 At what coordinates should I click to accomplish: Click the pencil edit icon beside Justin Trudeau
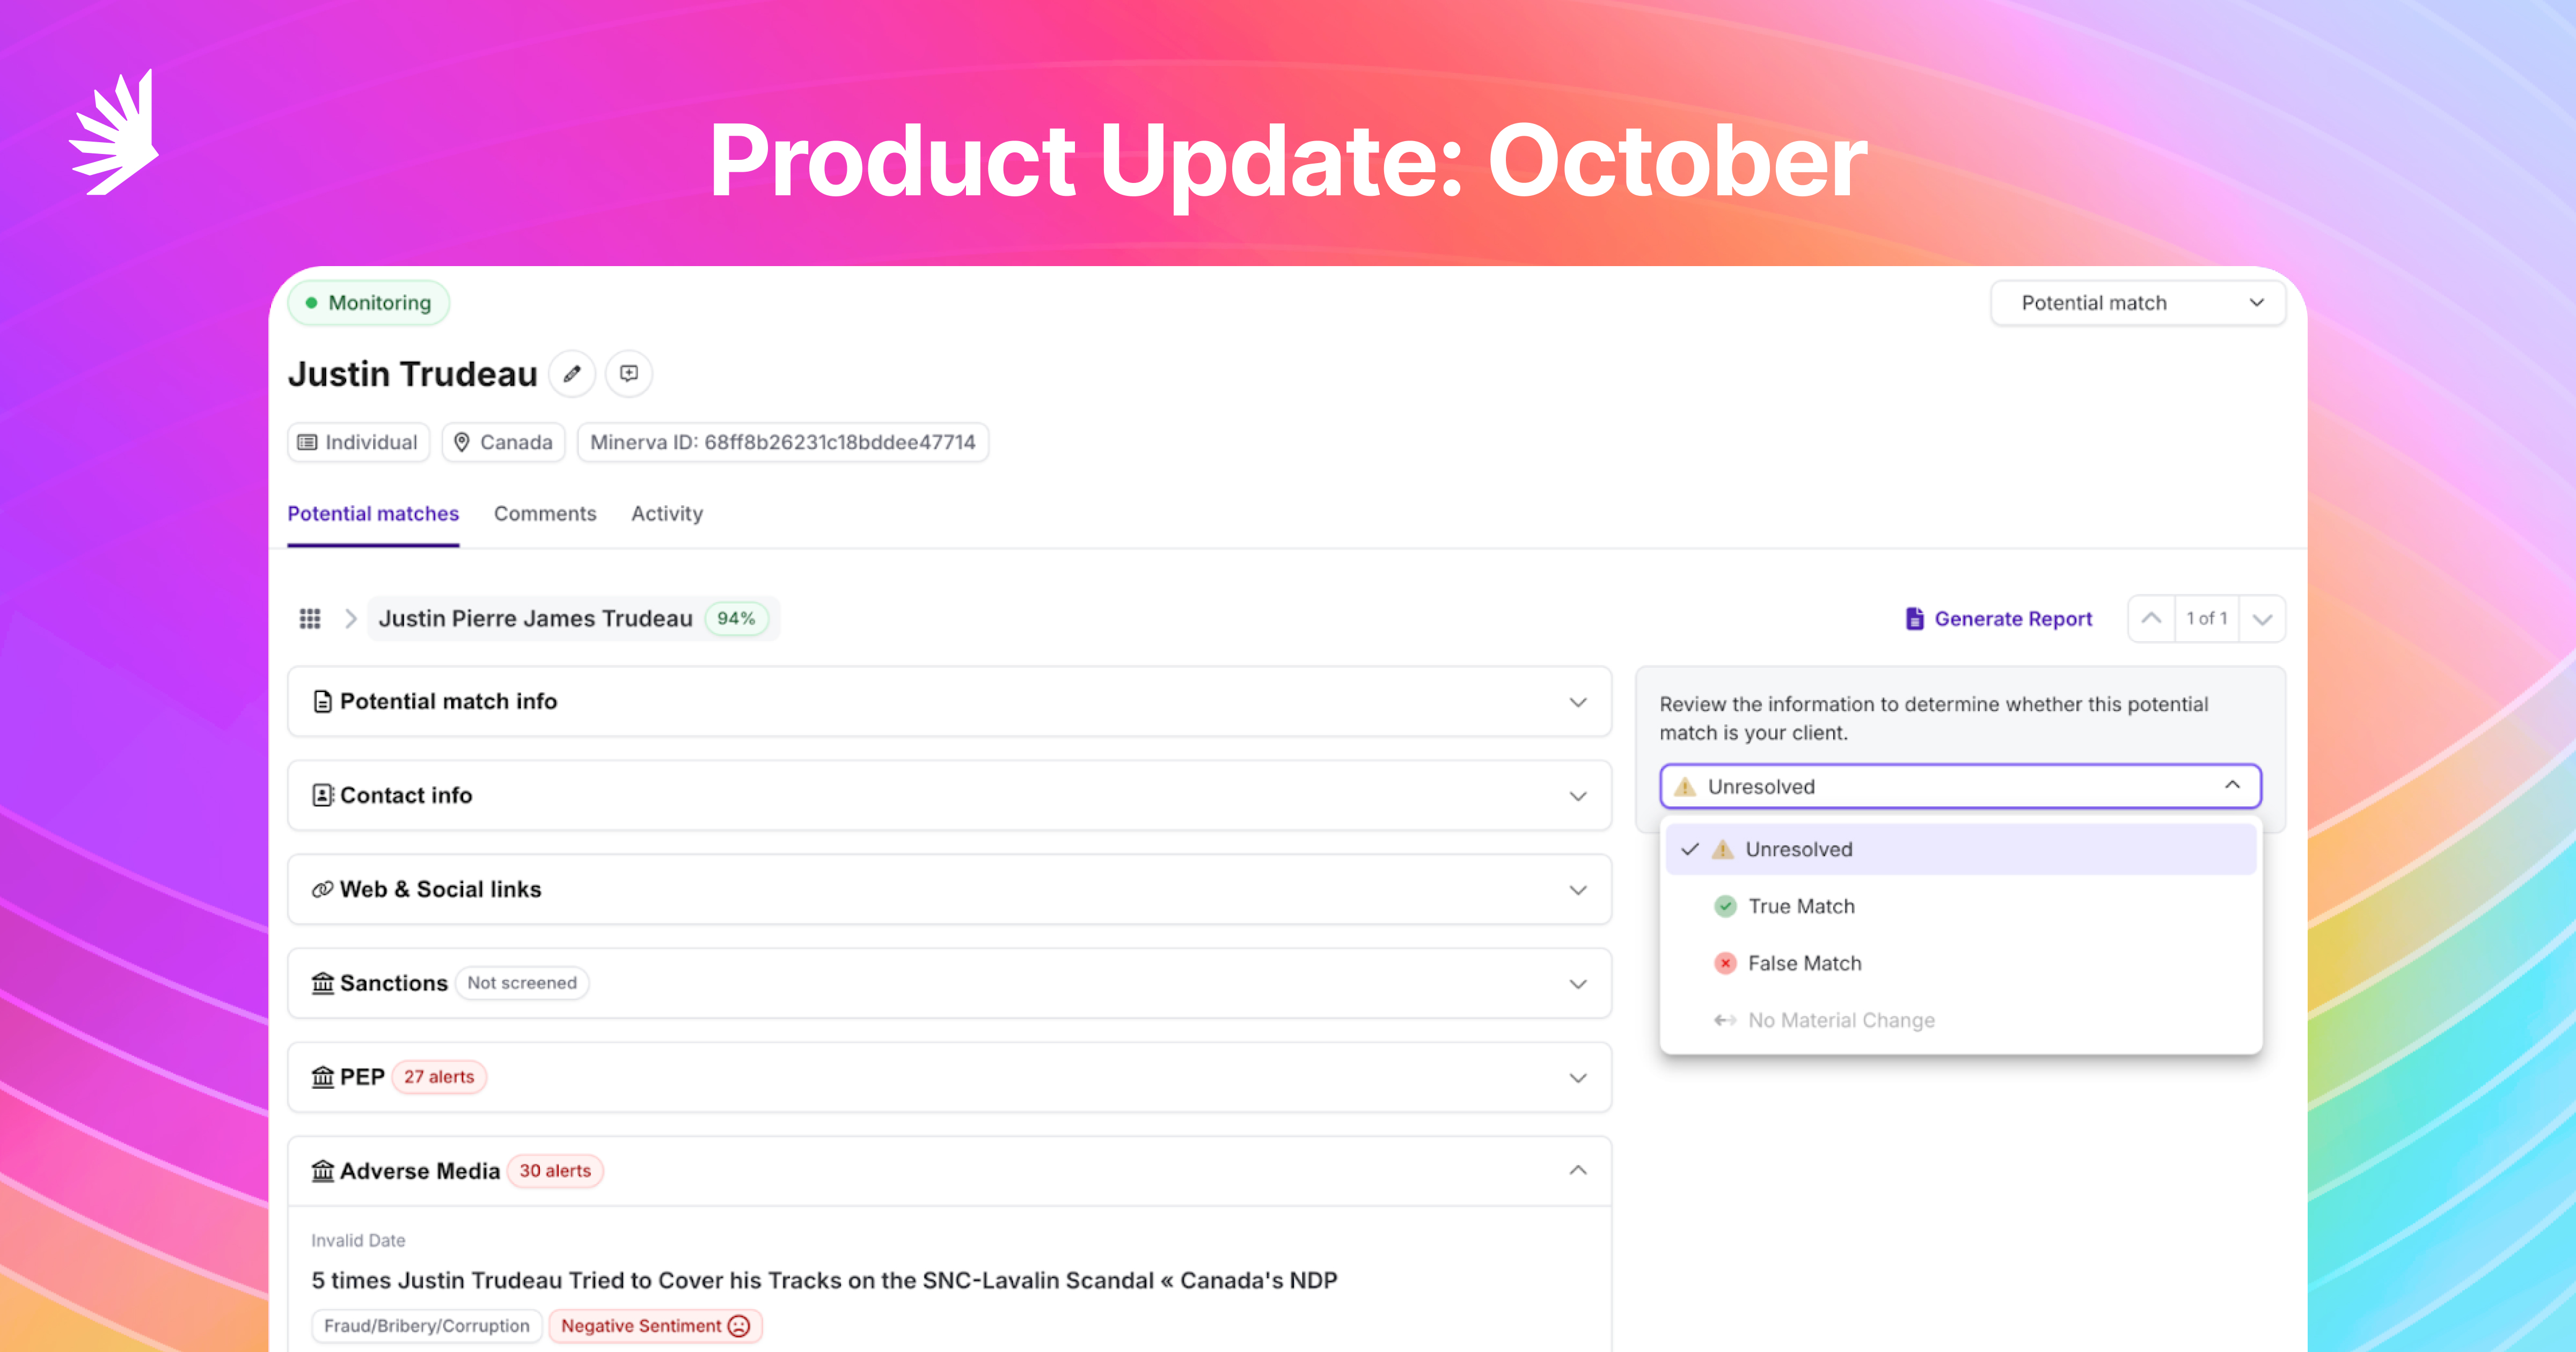pyautogui.click(x=572, y=374)
